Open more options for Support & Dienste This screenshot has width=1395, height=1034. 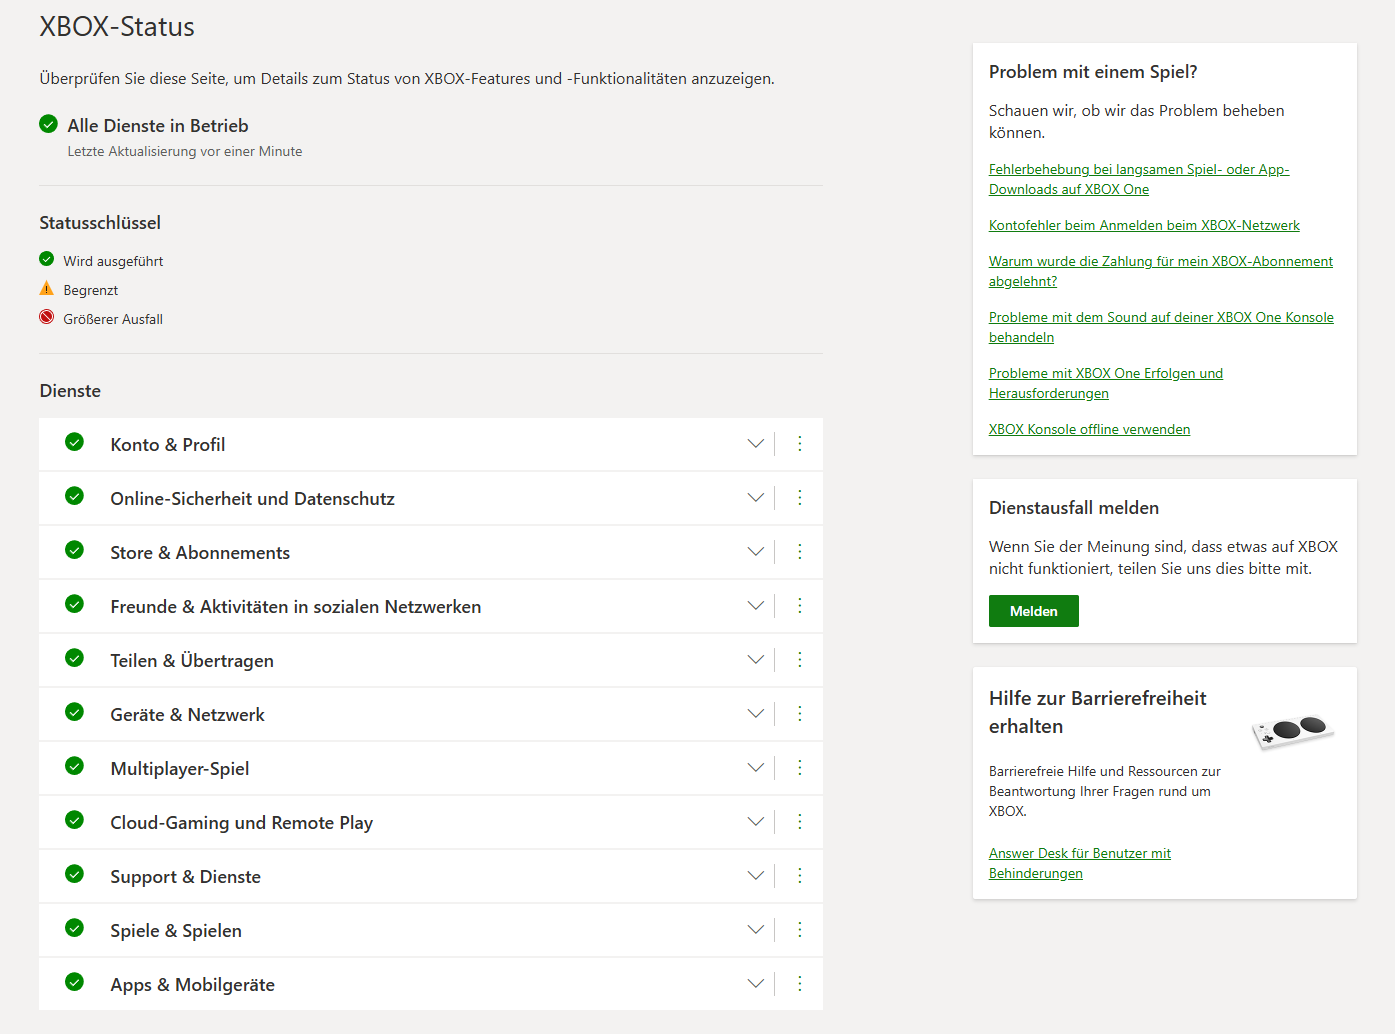click(800, 876)
